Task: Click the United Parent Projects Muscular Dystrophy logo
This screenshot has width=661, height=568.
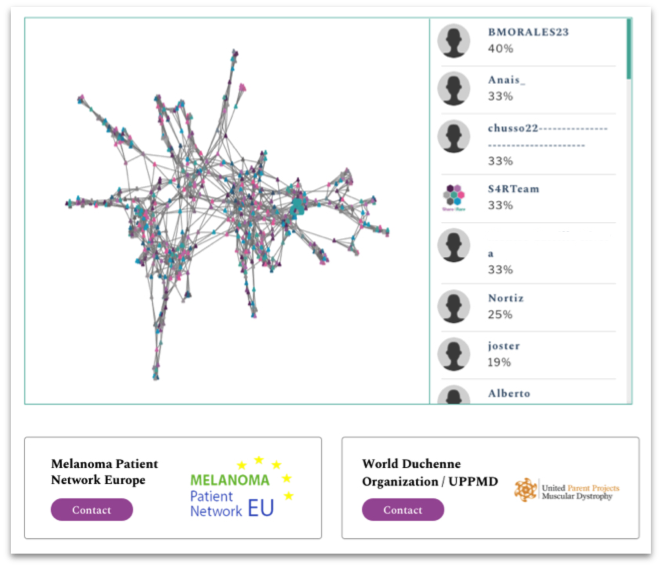Action: click(566, 489)
